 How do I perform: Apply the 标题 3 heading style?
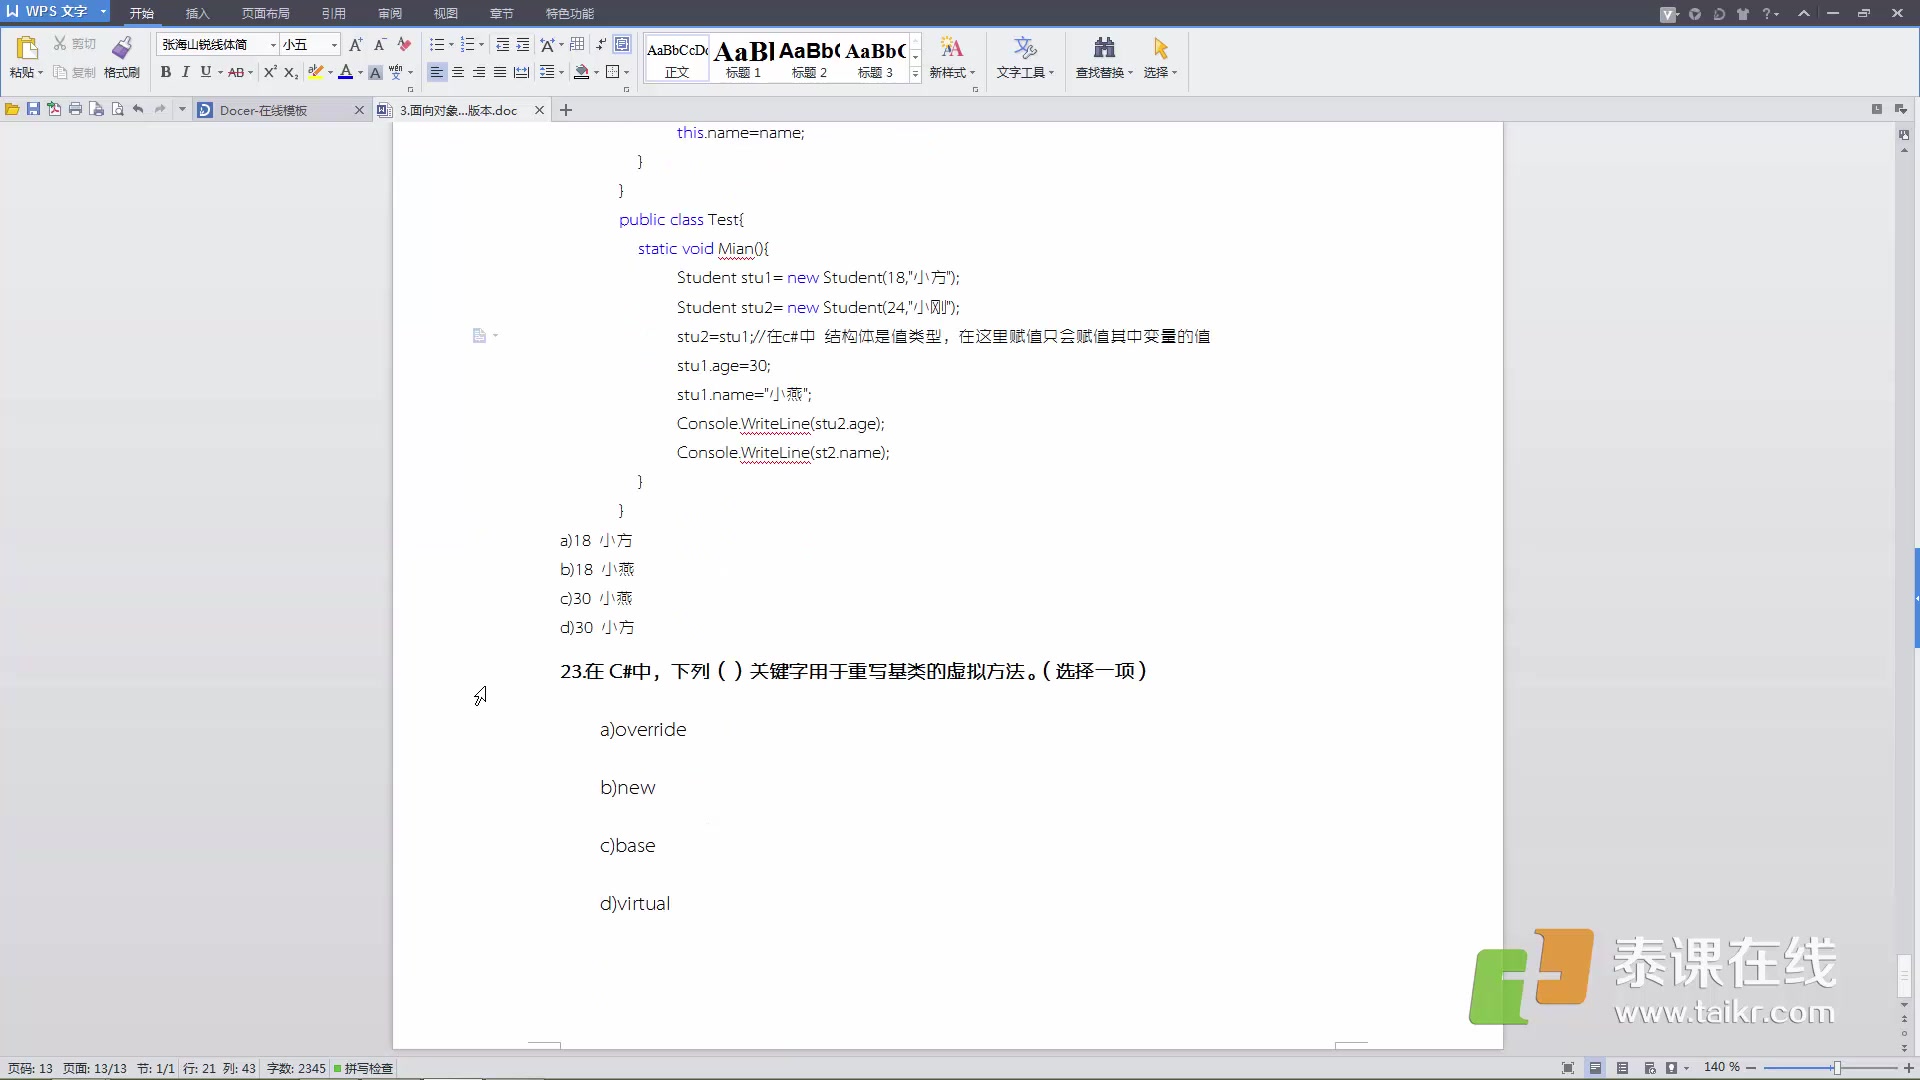coord(875,59)
